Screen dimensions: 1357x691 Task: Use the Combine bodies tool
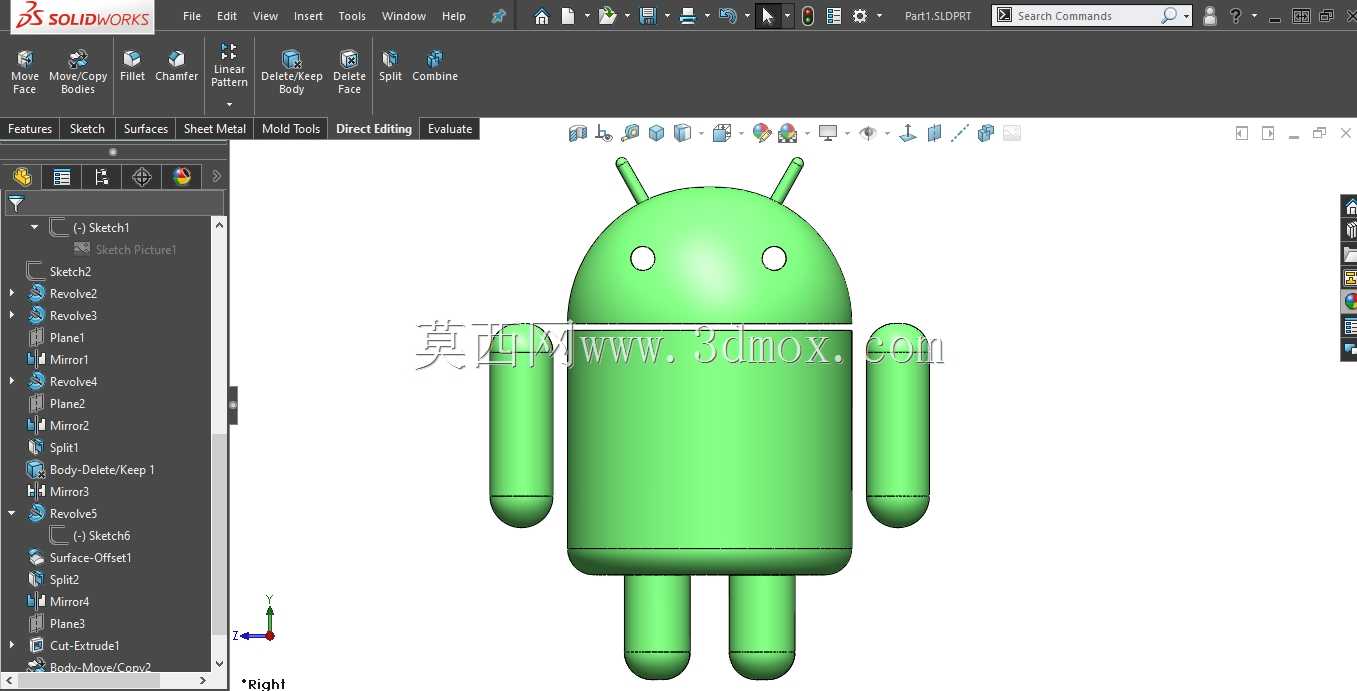tap(435, 66)
